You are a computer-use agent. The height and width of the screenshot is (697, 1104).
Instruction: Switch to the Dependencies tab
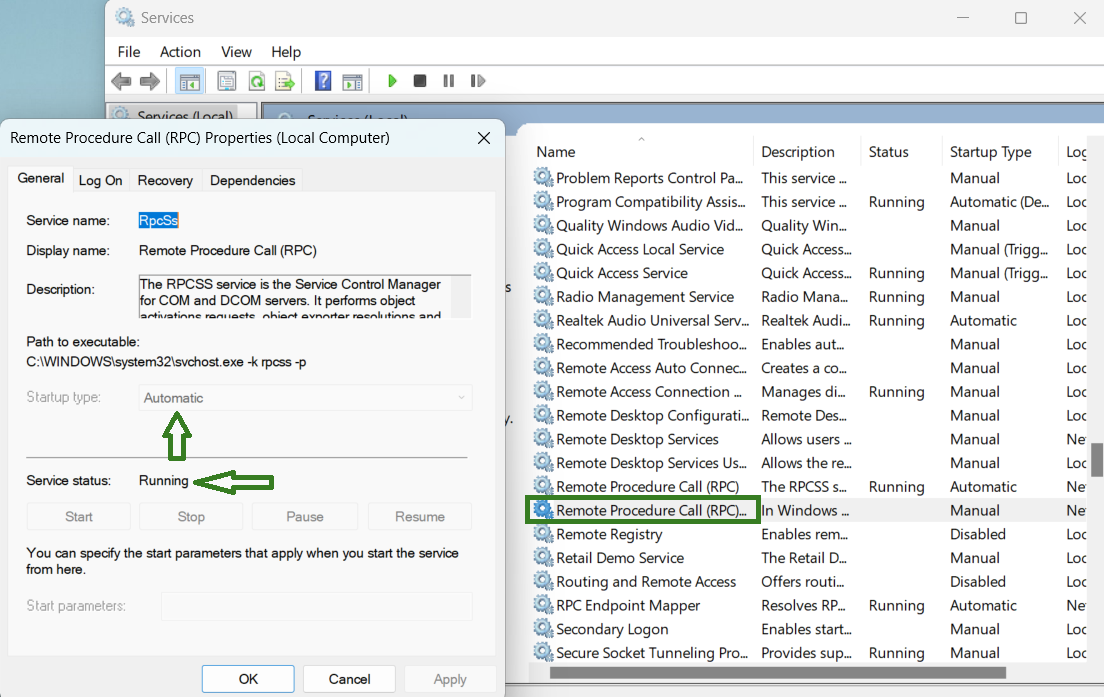(252, 180)
